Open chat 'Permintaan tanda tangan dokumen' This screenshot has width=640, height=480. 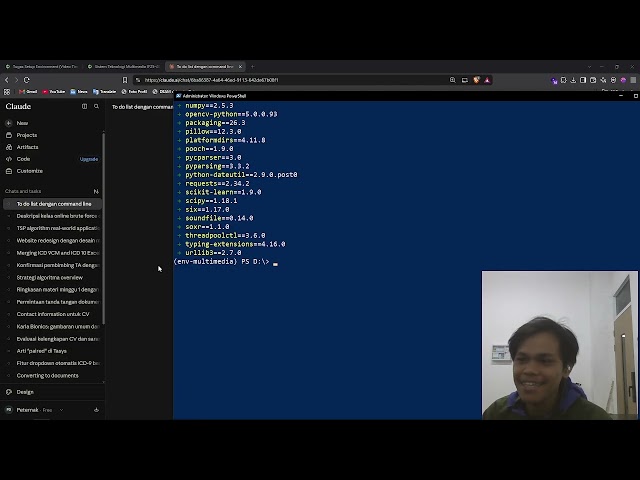[x=52, y=302]
